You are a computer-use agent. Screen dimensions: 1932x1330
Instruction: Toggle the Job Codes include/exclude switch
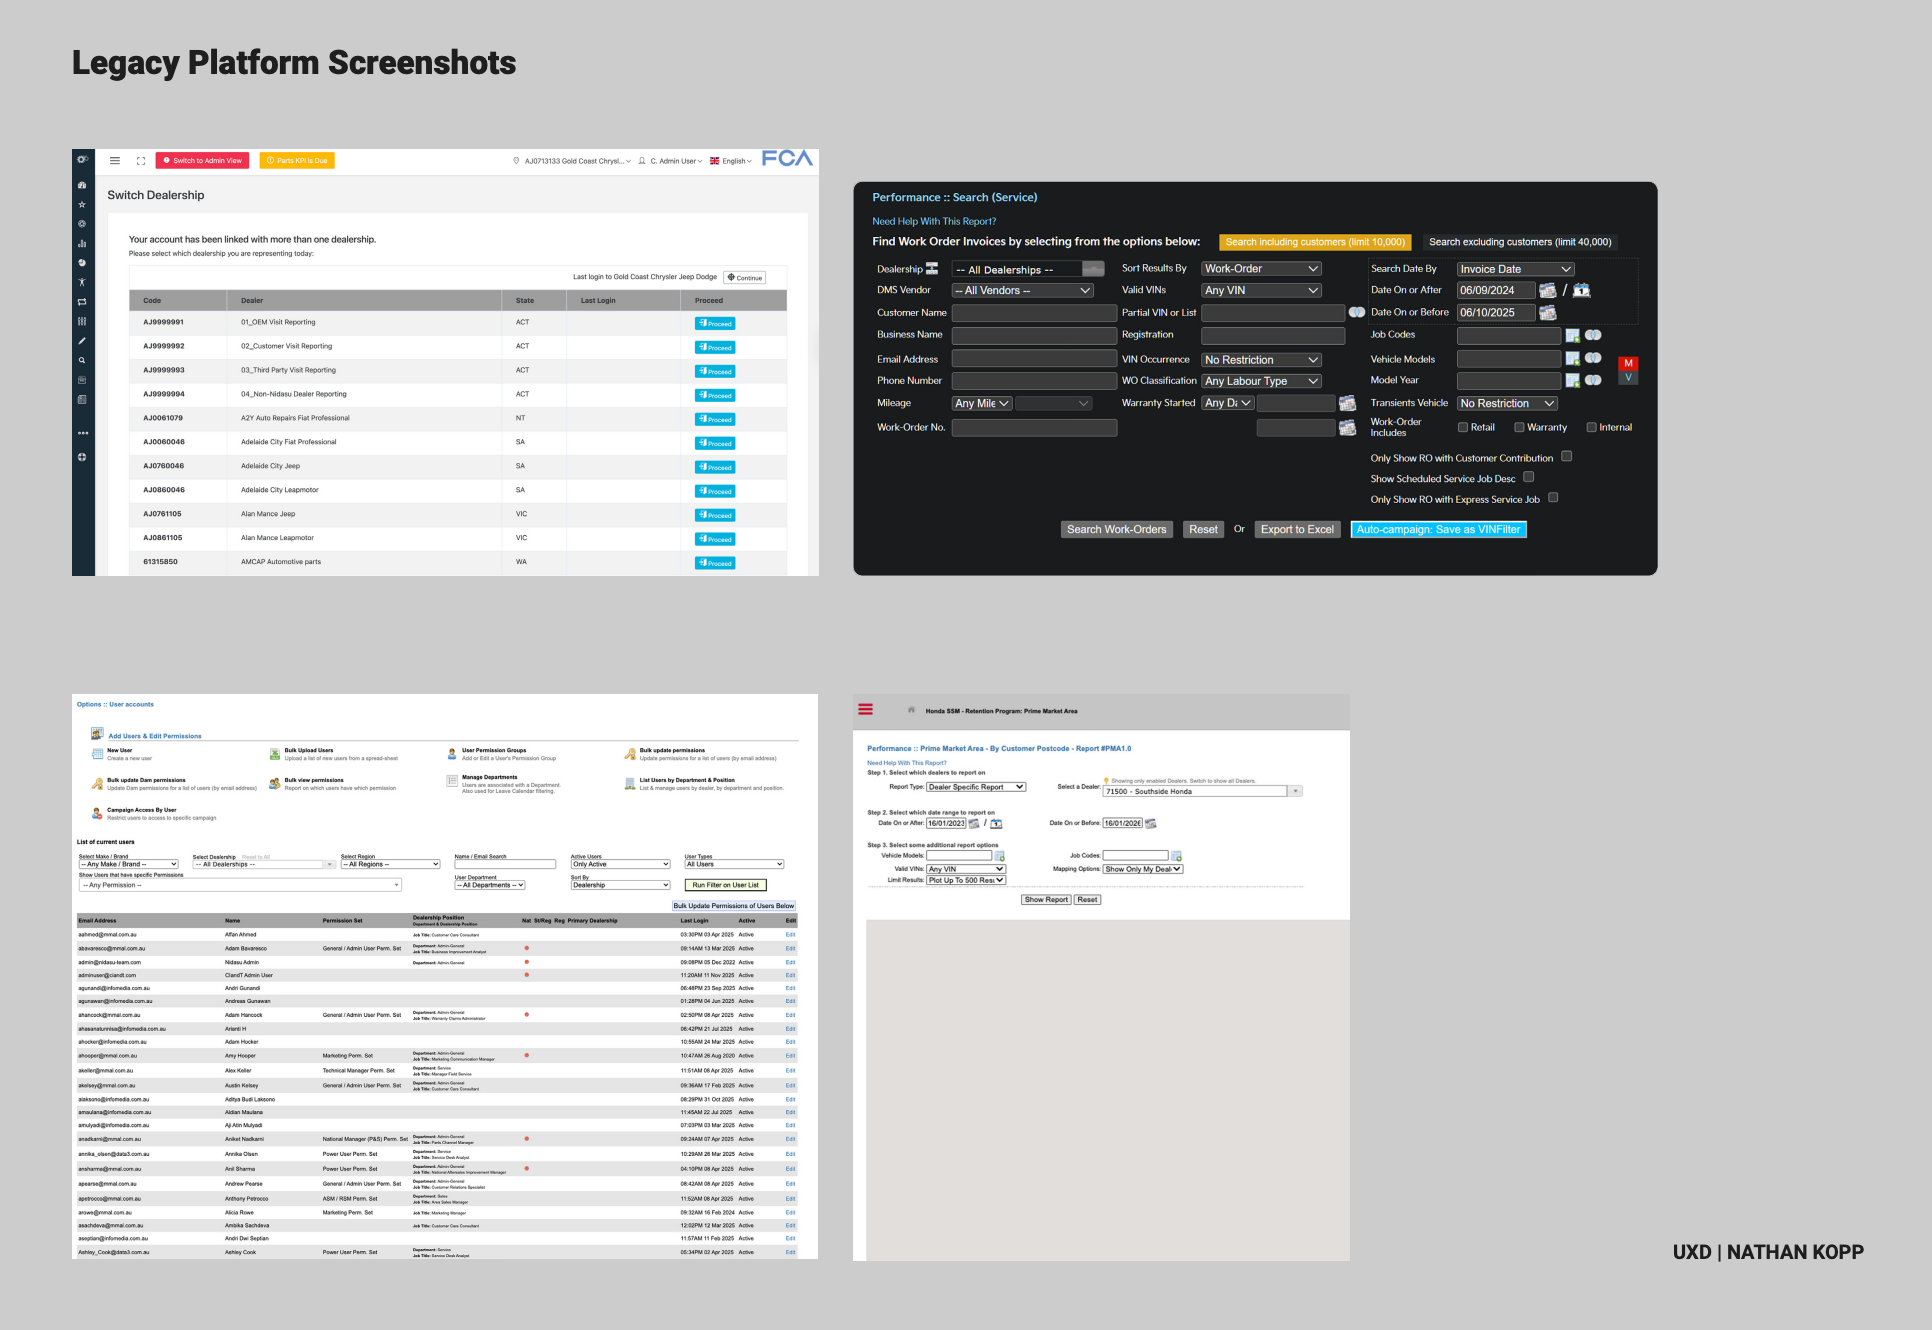(x=1593, y=335)
